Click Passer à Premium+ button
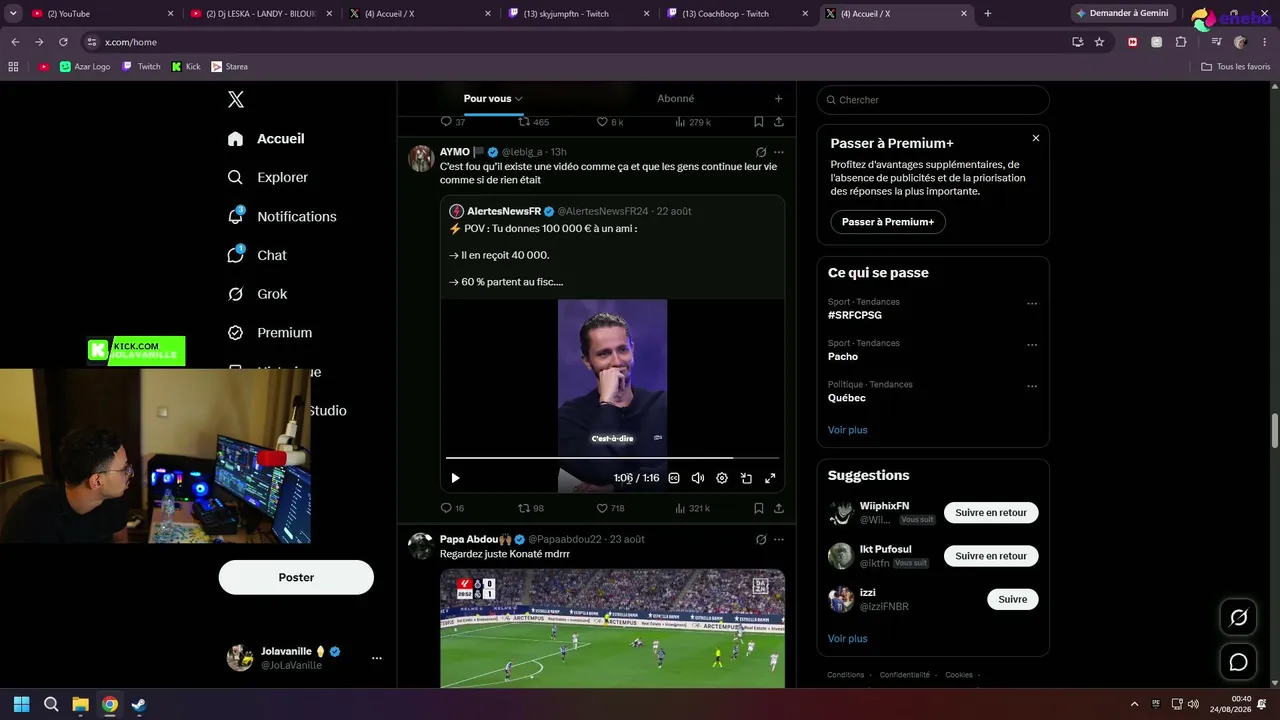Image resolution: width=1280 pixels, height=720 pixels. pyautogui.click(x=888, y=222)
